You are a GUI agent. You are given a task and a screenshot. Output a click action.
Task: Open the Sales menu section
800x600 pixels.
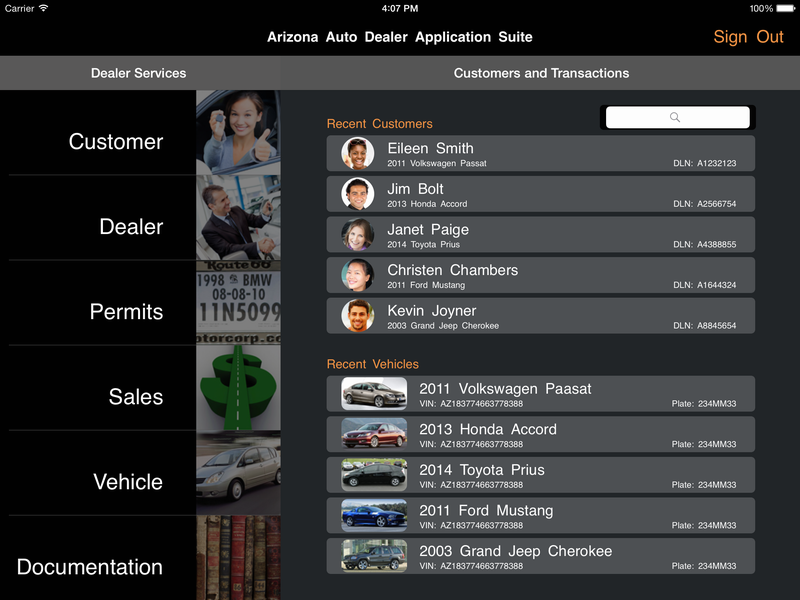click(135, 397)
